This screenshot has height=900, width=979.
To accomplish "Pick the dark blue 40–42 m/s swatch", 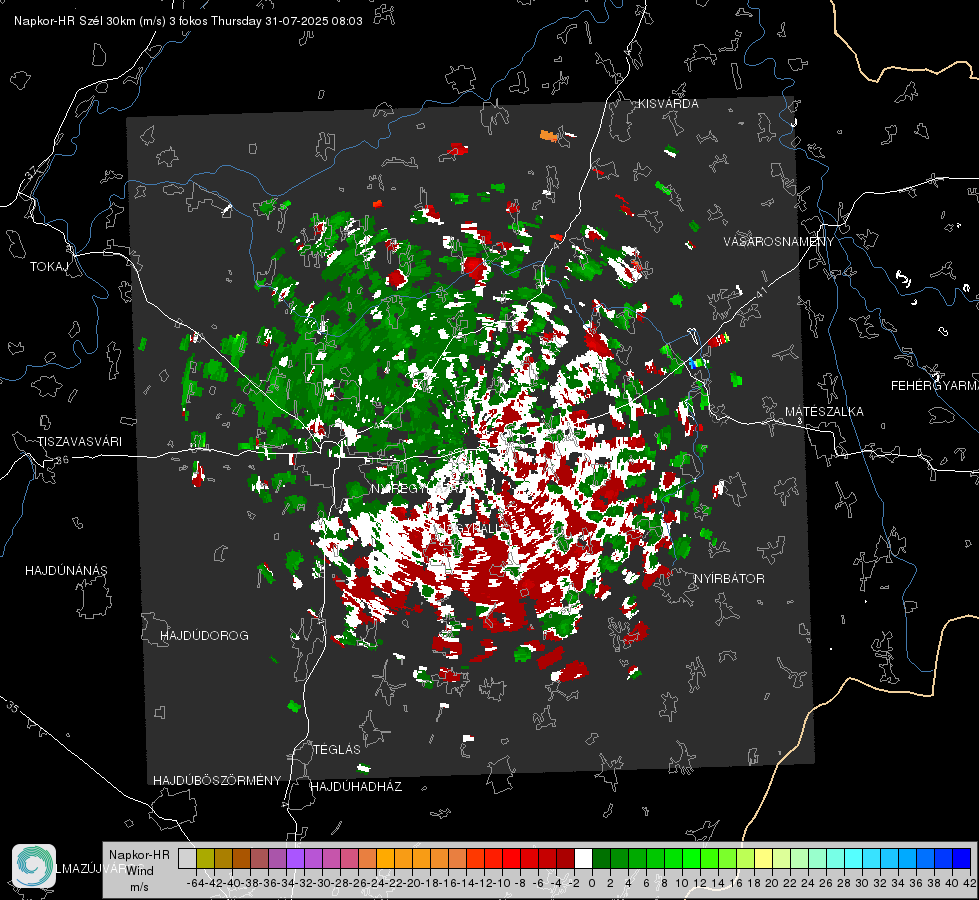I will tap(962, 858).
